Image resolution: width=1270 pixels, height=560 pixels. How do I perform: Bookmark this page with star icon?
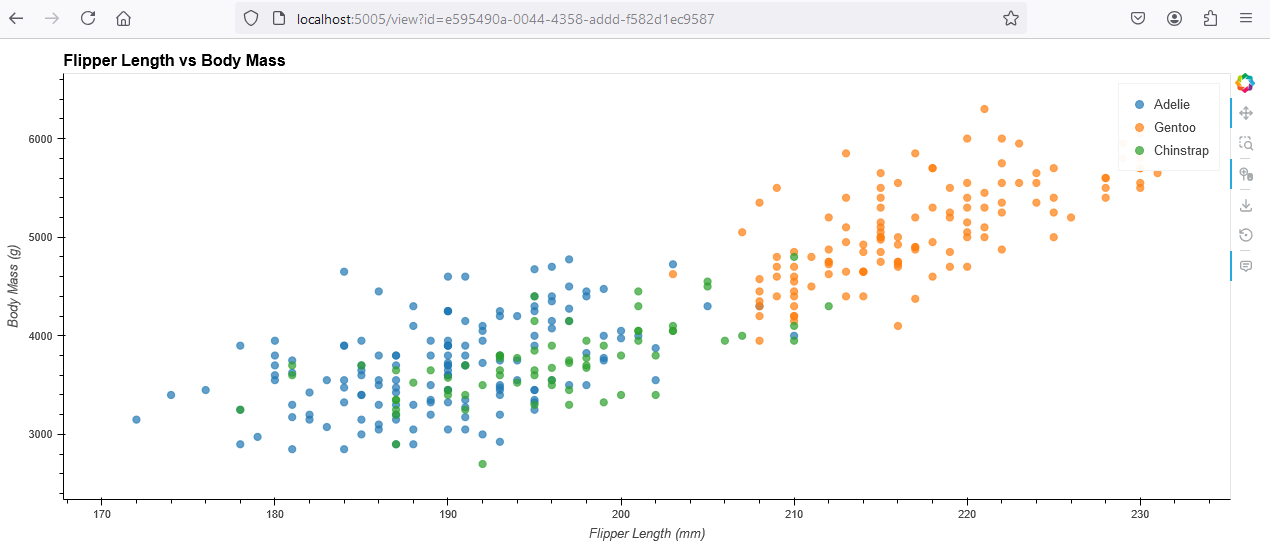coord(1011,18)
